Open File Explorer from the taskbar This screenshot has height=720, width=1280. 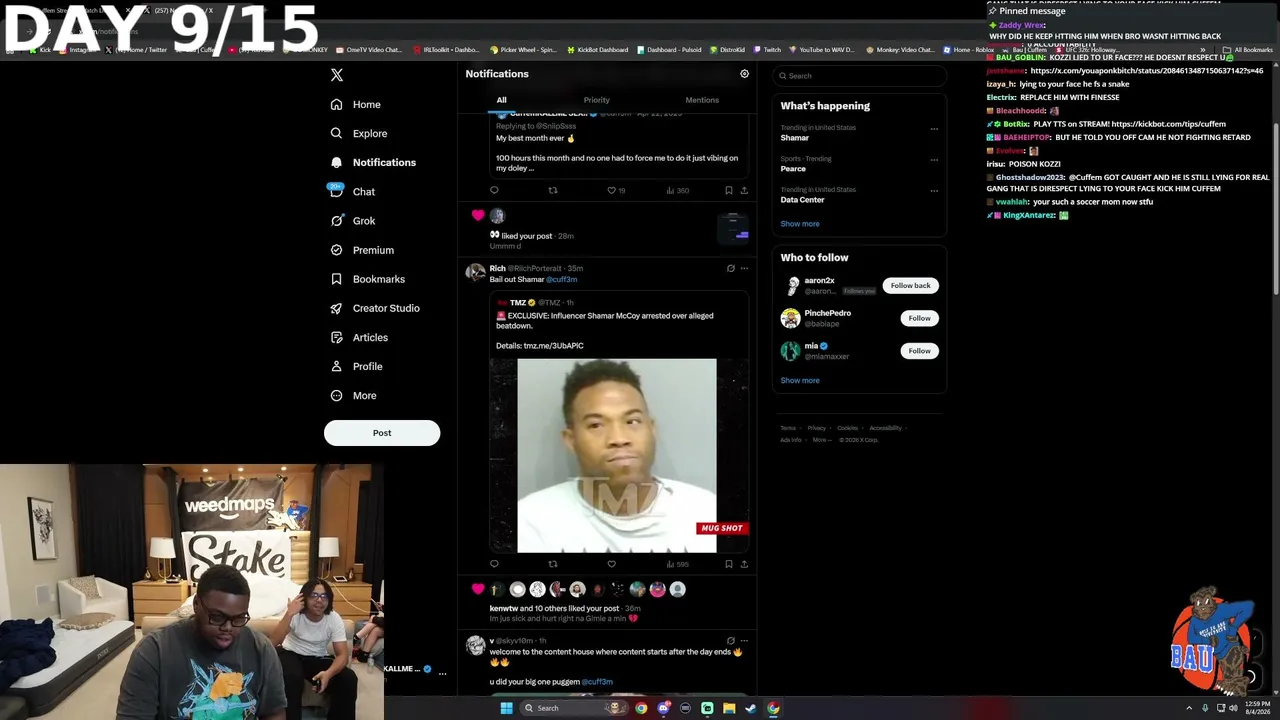(729, 708)
